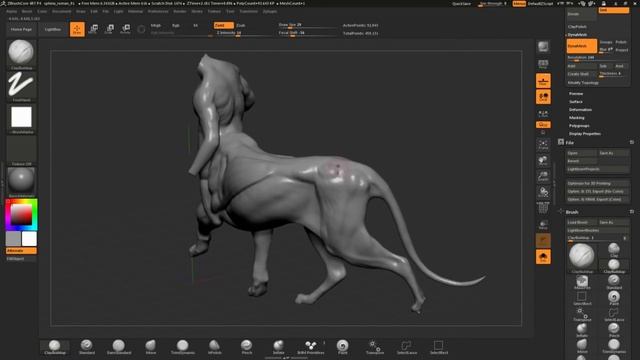
Task: Expand the Surface section
Action: [x=576, y=102]
